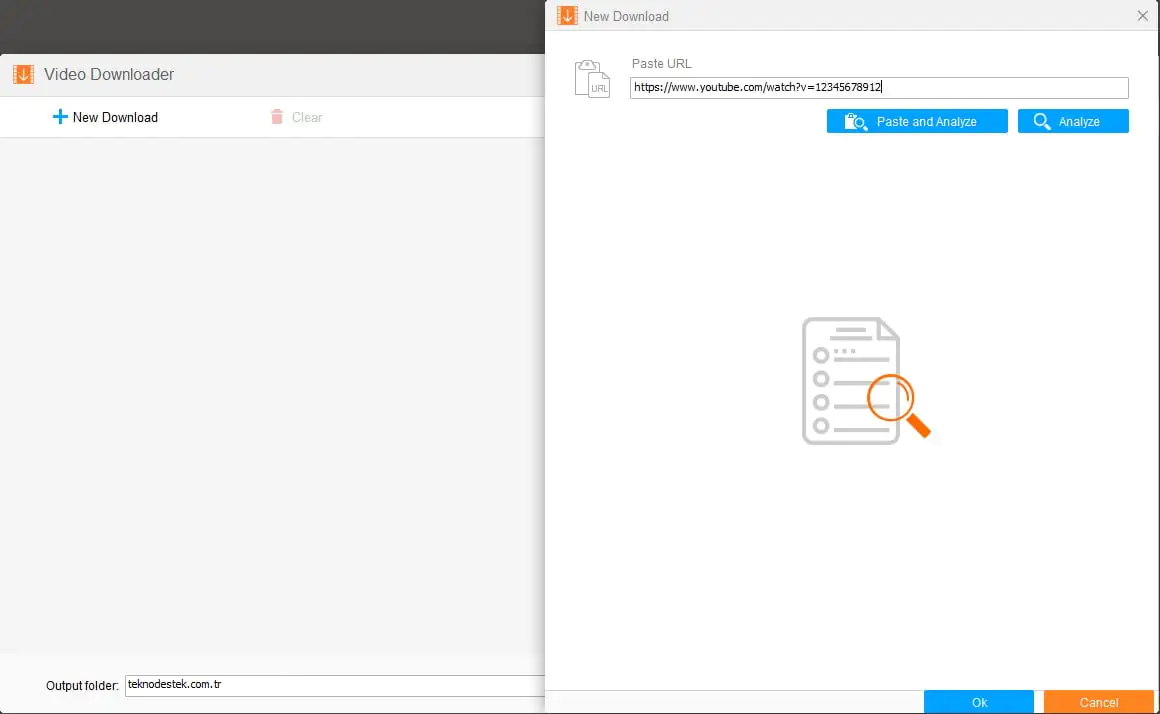This screenshot has height=714, width=1160.
Task: Click the document search placeholder illustration
Action: tap(866, 381)
